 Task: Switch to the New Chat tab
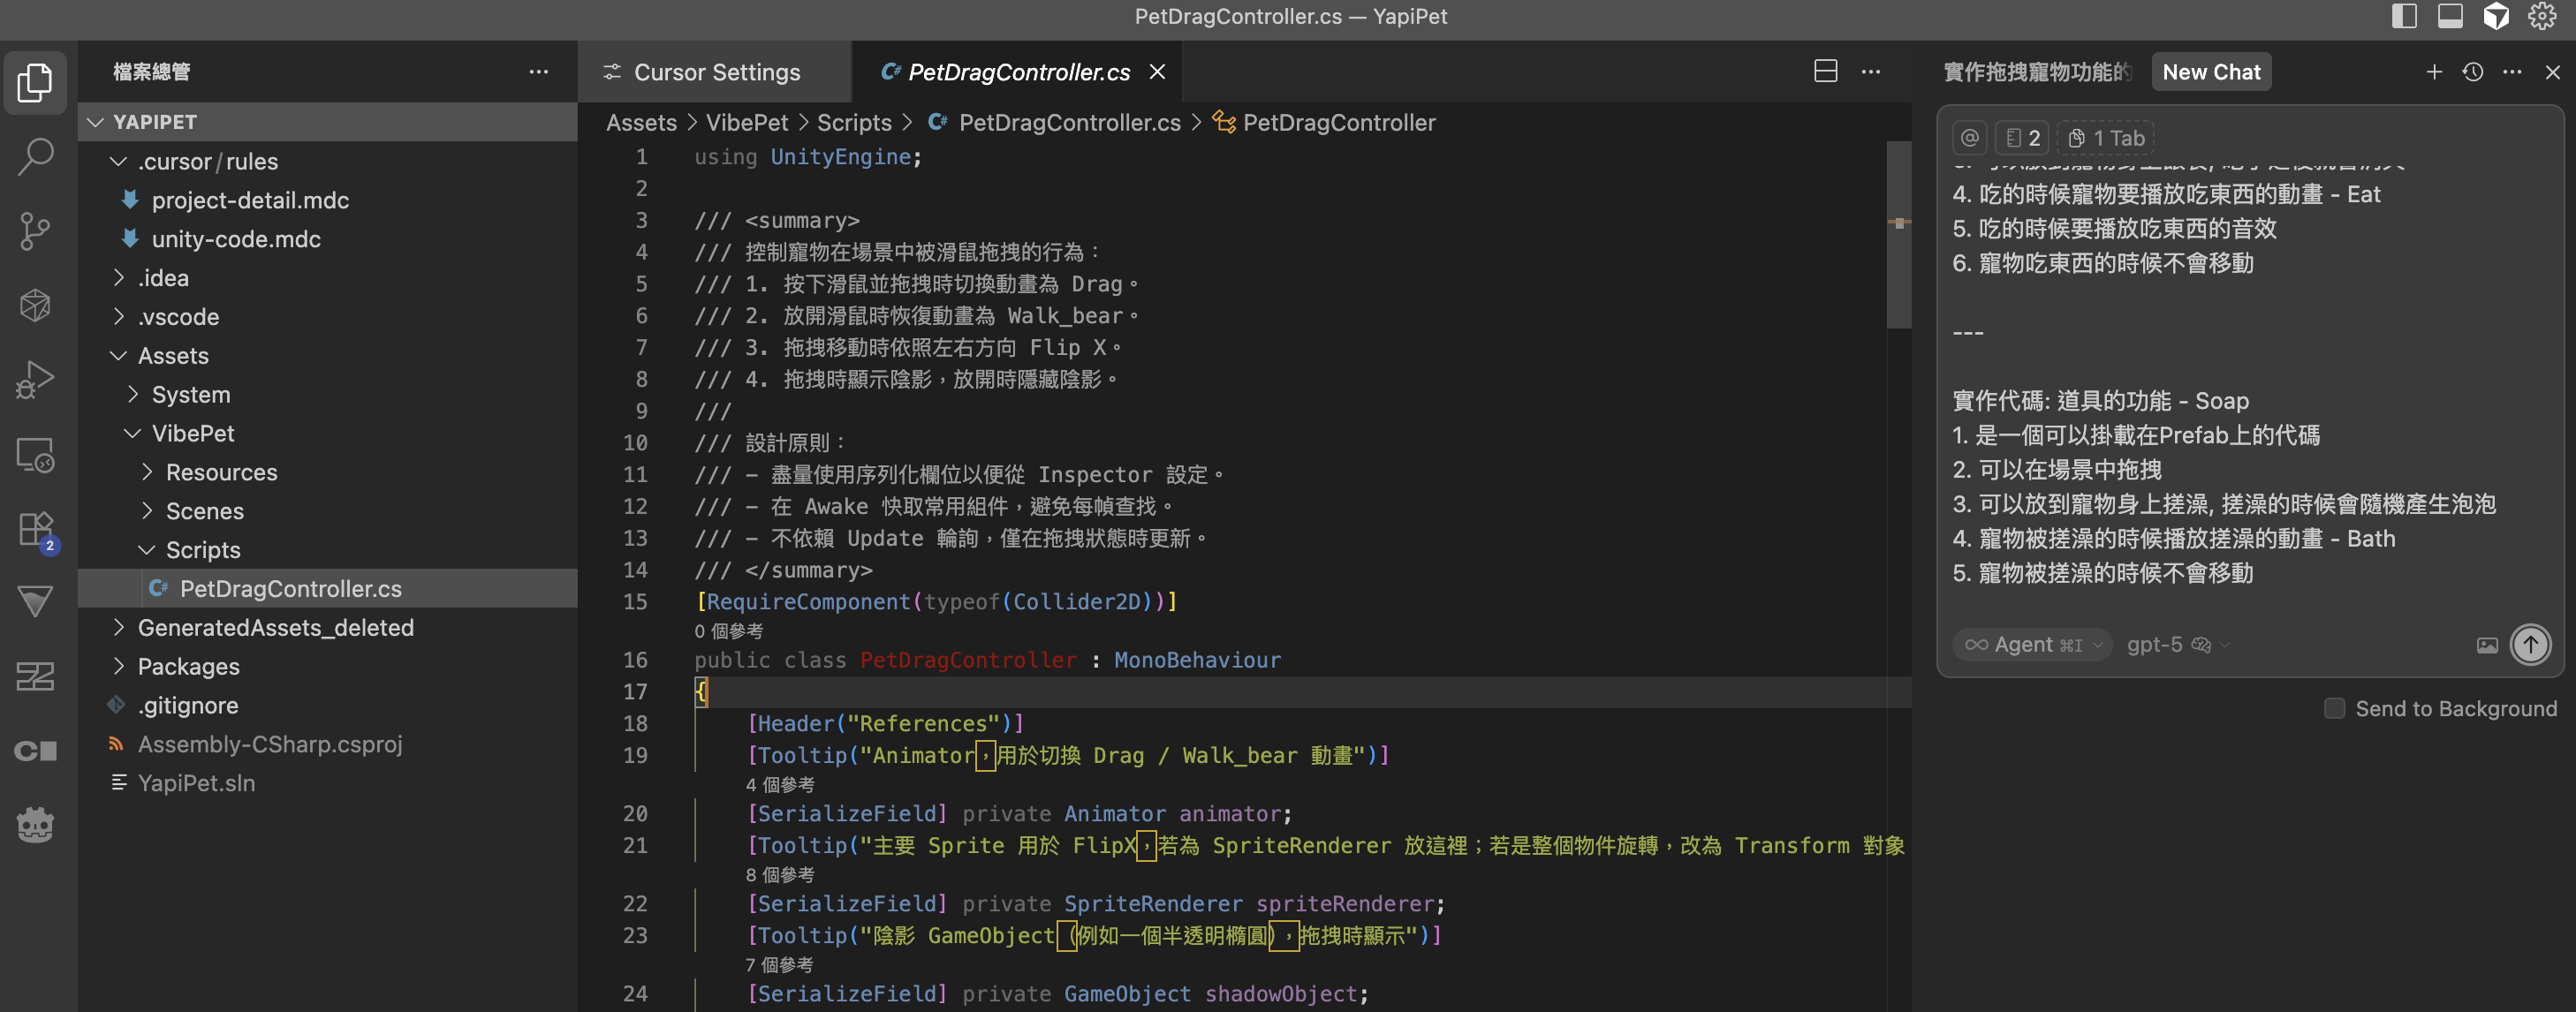point(2211,72)
